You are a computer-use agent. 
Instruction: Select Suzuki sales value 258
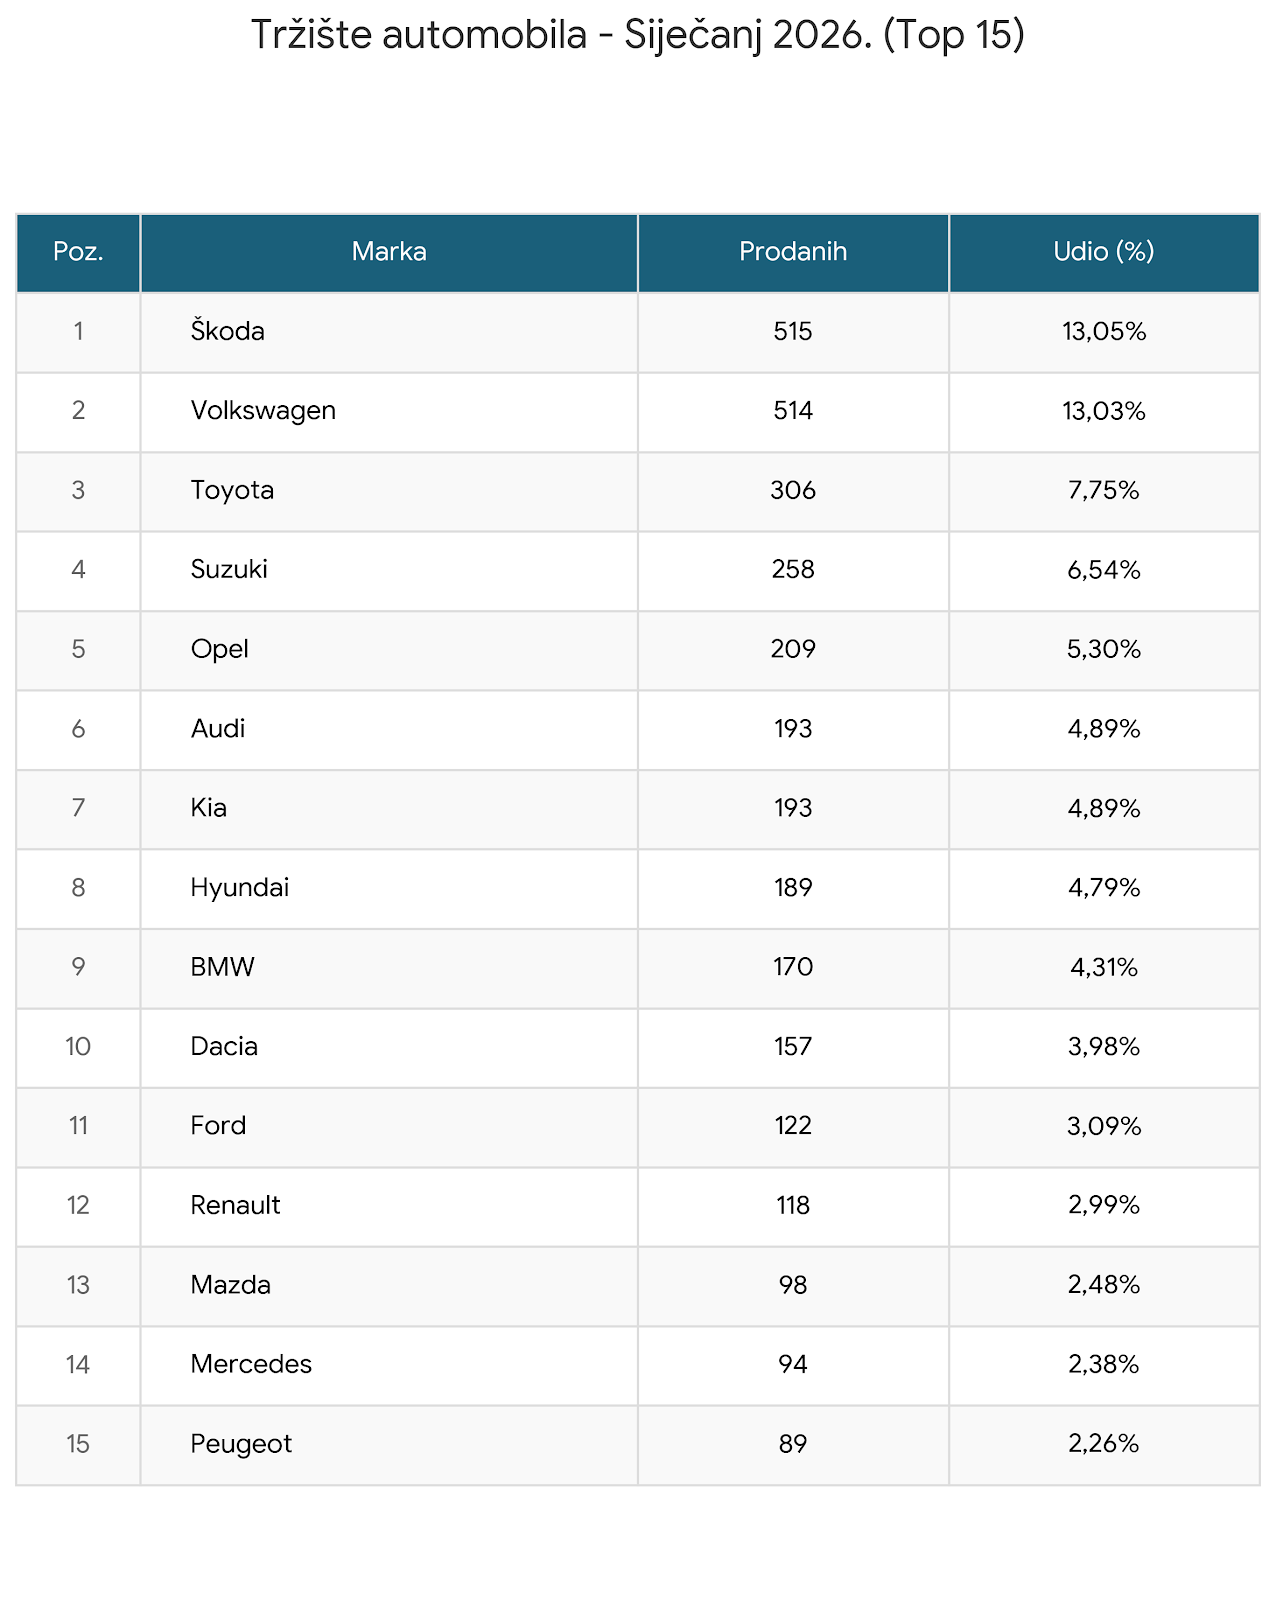tap(793, 570)
